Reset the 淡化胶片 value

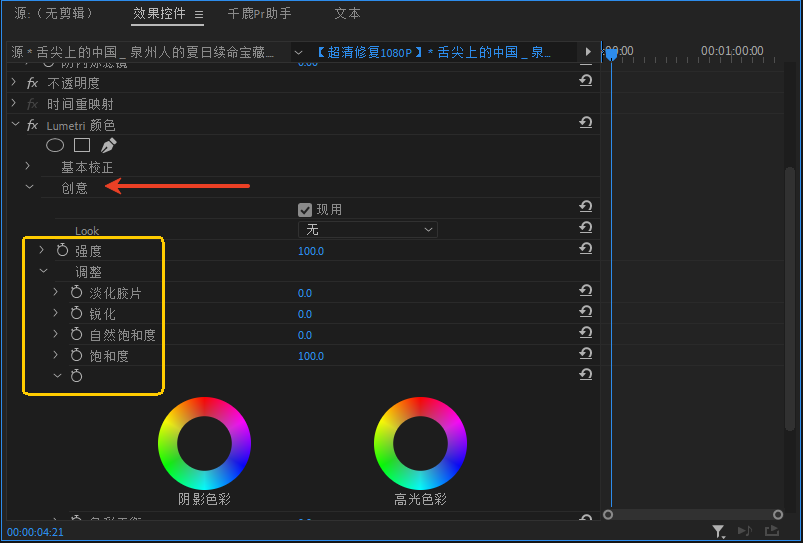click(x=586, y=290)
